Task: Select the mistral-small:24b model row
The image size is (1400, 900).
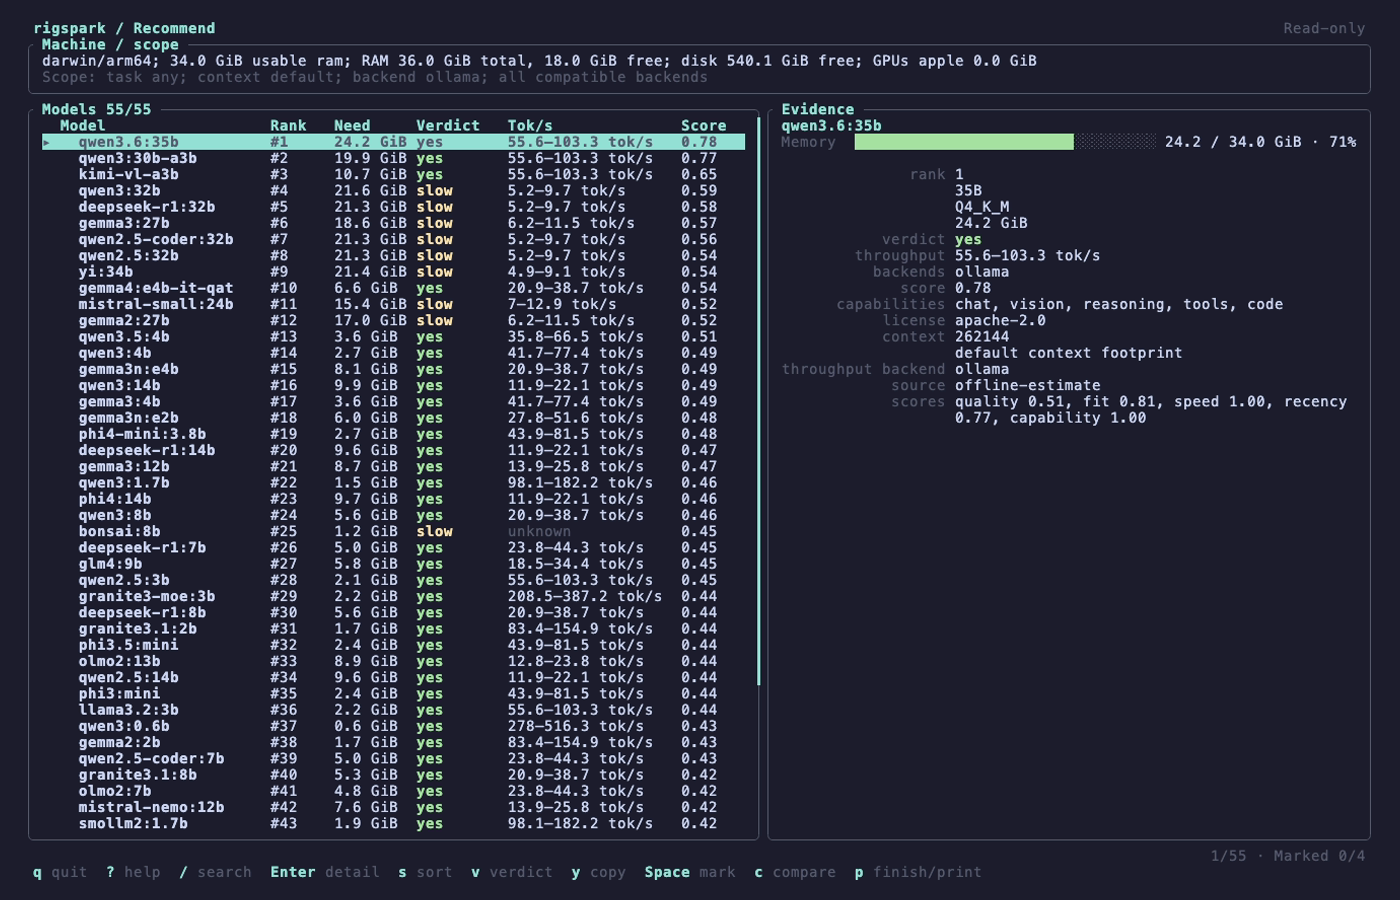Action: point(393,304)
